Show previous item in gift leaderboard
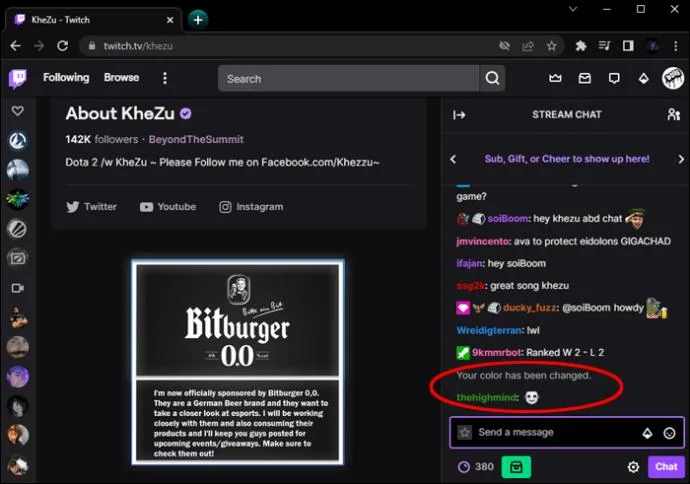This screenshot has width=690, height=484. (453, 159)
